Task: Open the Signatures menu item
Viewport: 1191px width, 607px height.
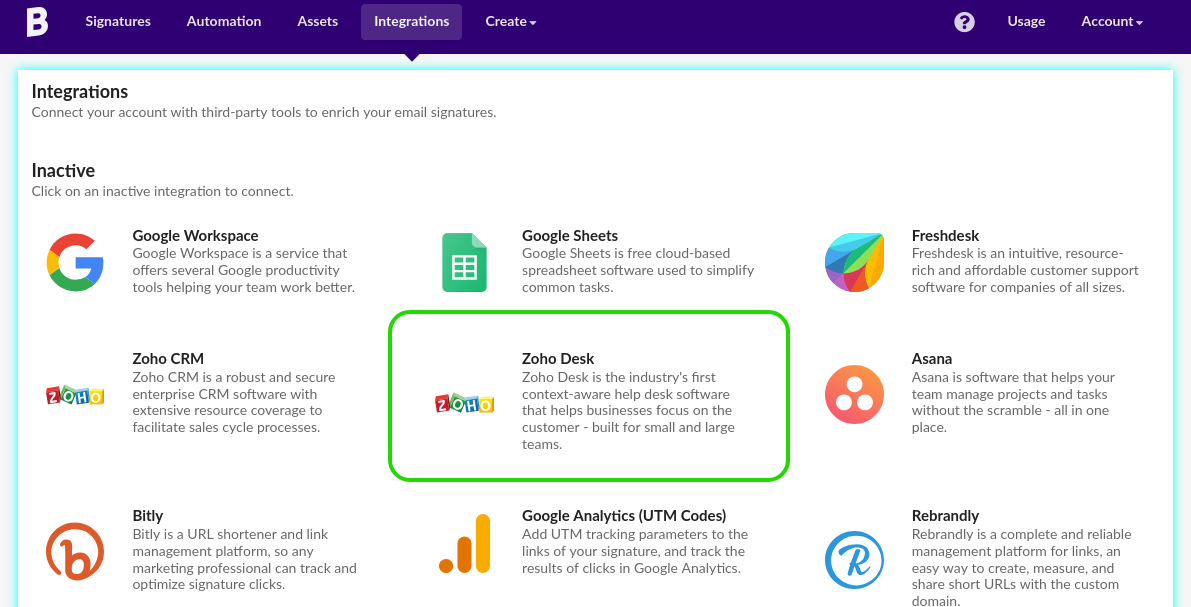Action: pyautogui.click(x=118, y=21)
